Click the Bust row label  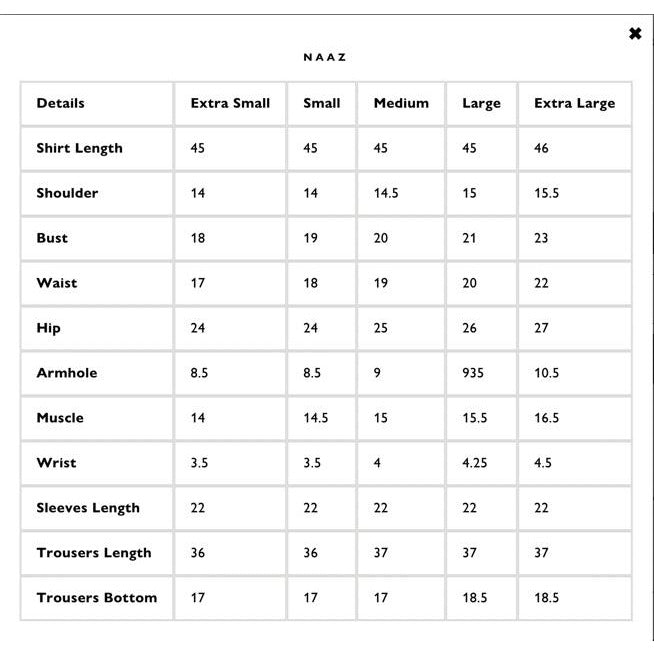pos(52,238)
